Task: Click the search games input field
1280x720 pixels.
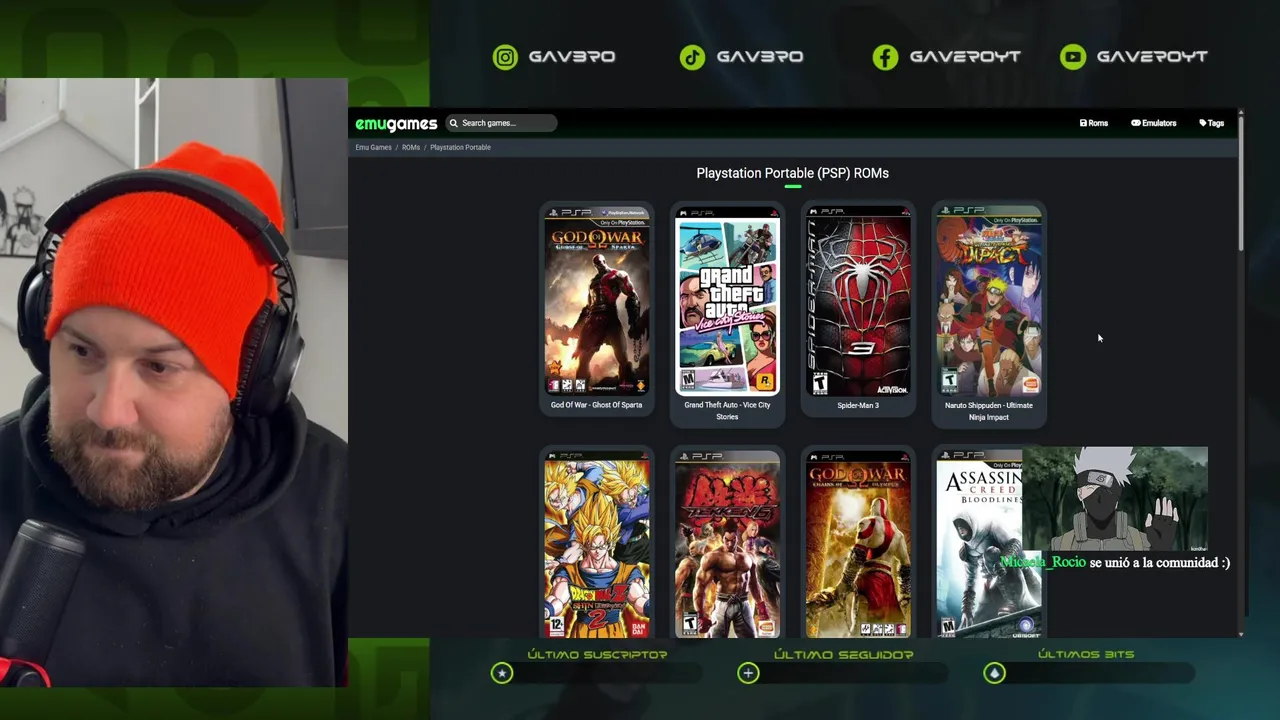Action: point(501,123)
